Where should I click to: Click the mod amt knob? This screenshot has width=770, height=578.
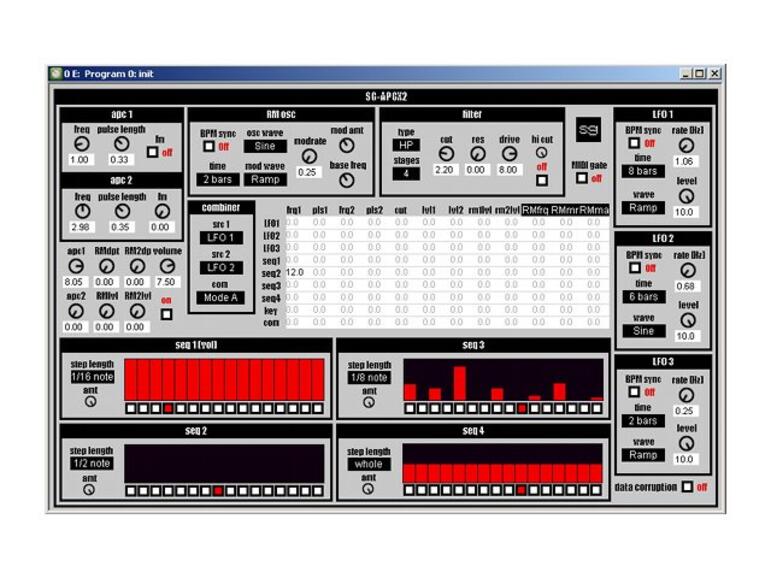pos(347,145)
